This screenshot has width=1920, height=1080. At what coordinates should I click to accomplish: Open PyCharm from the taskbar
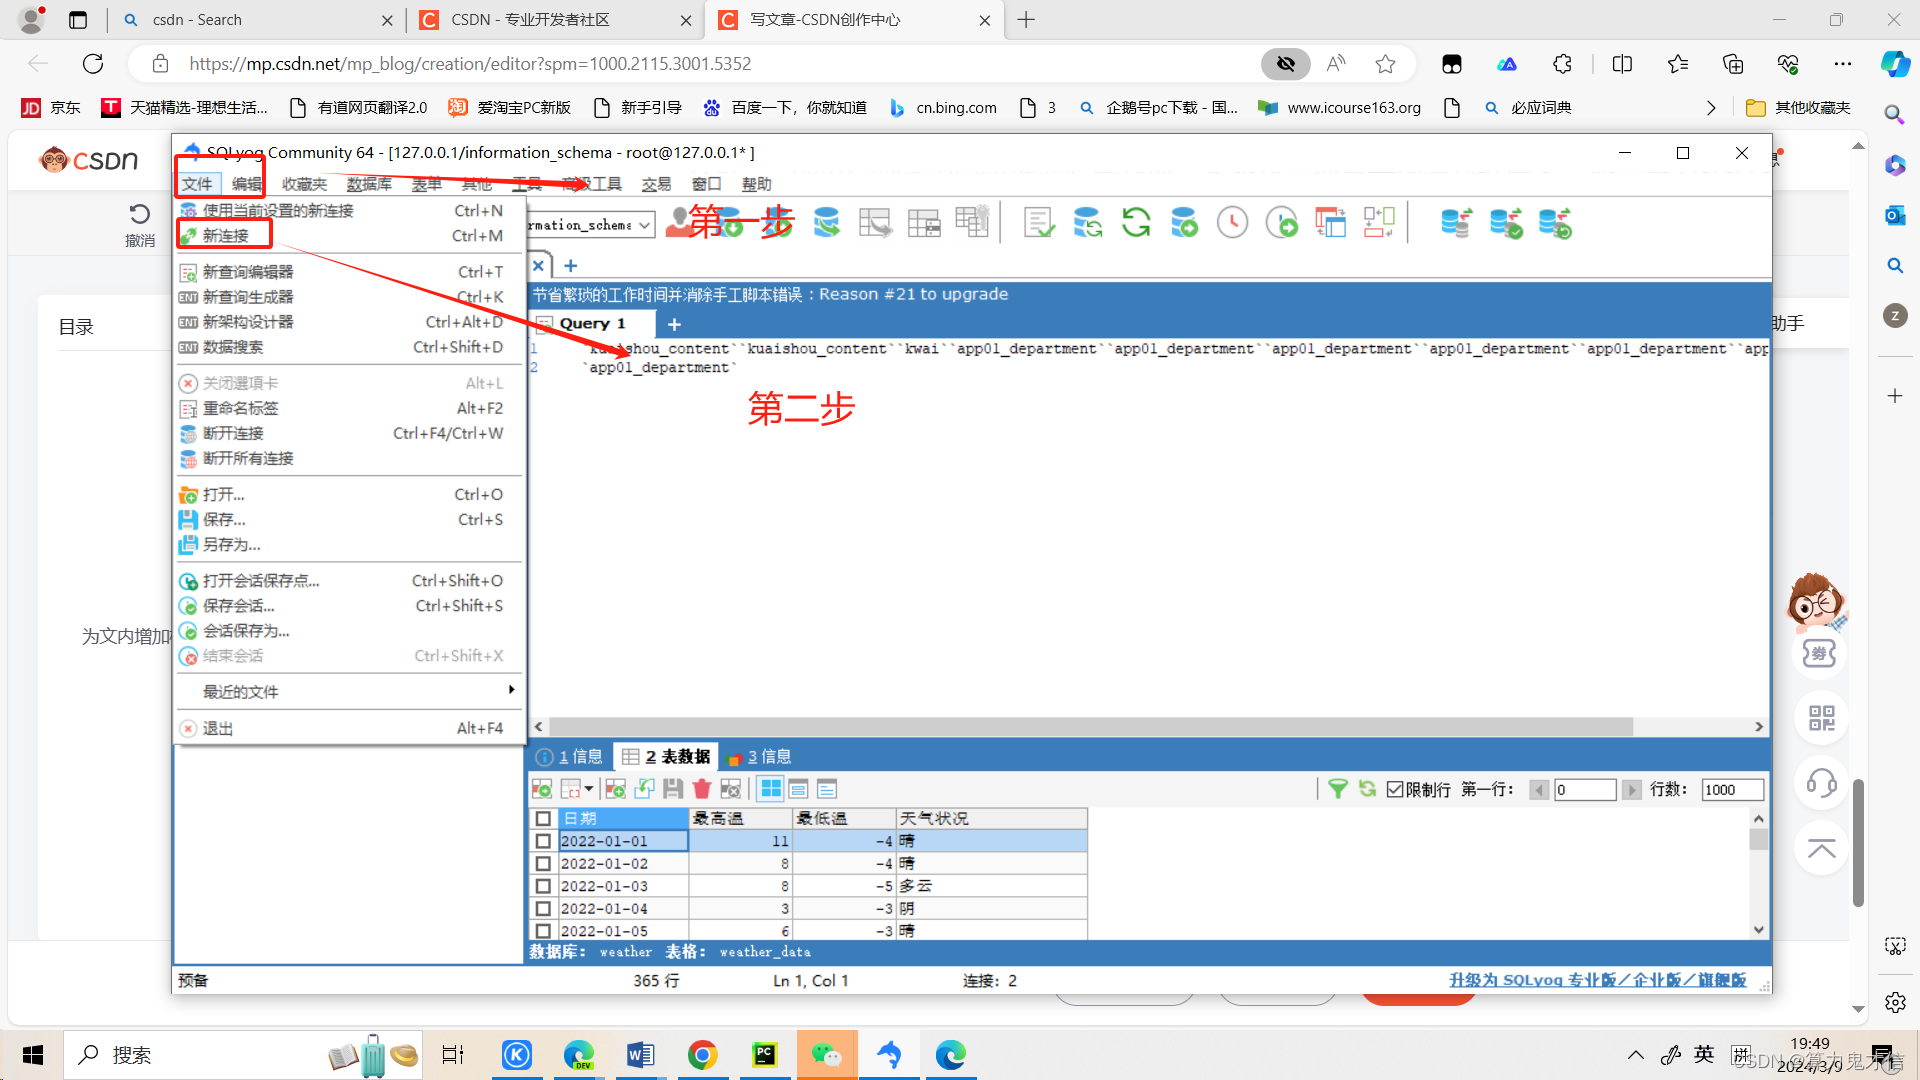pyautogui.click(x=765, y=1054)
